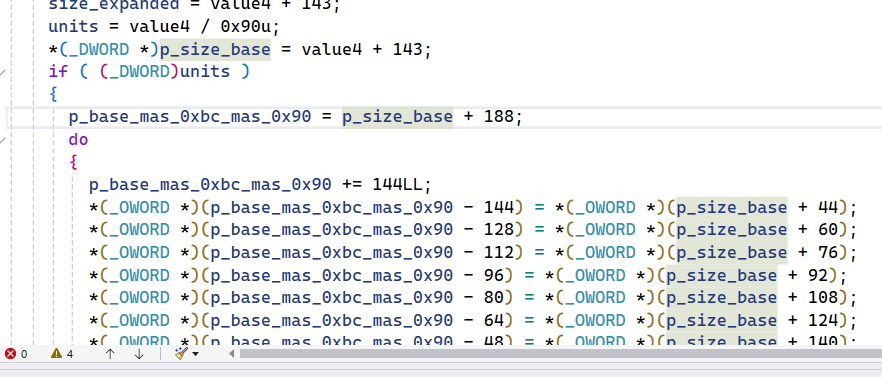Click the horizontal scrollbar thumb
This screenshot has height=377, width=882.
(561, 354)
